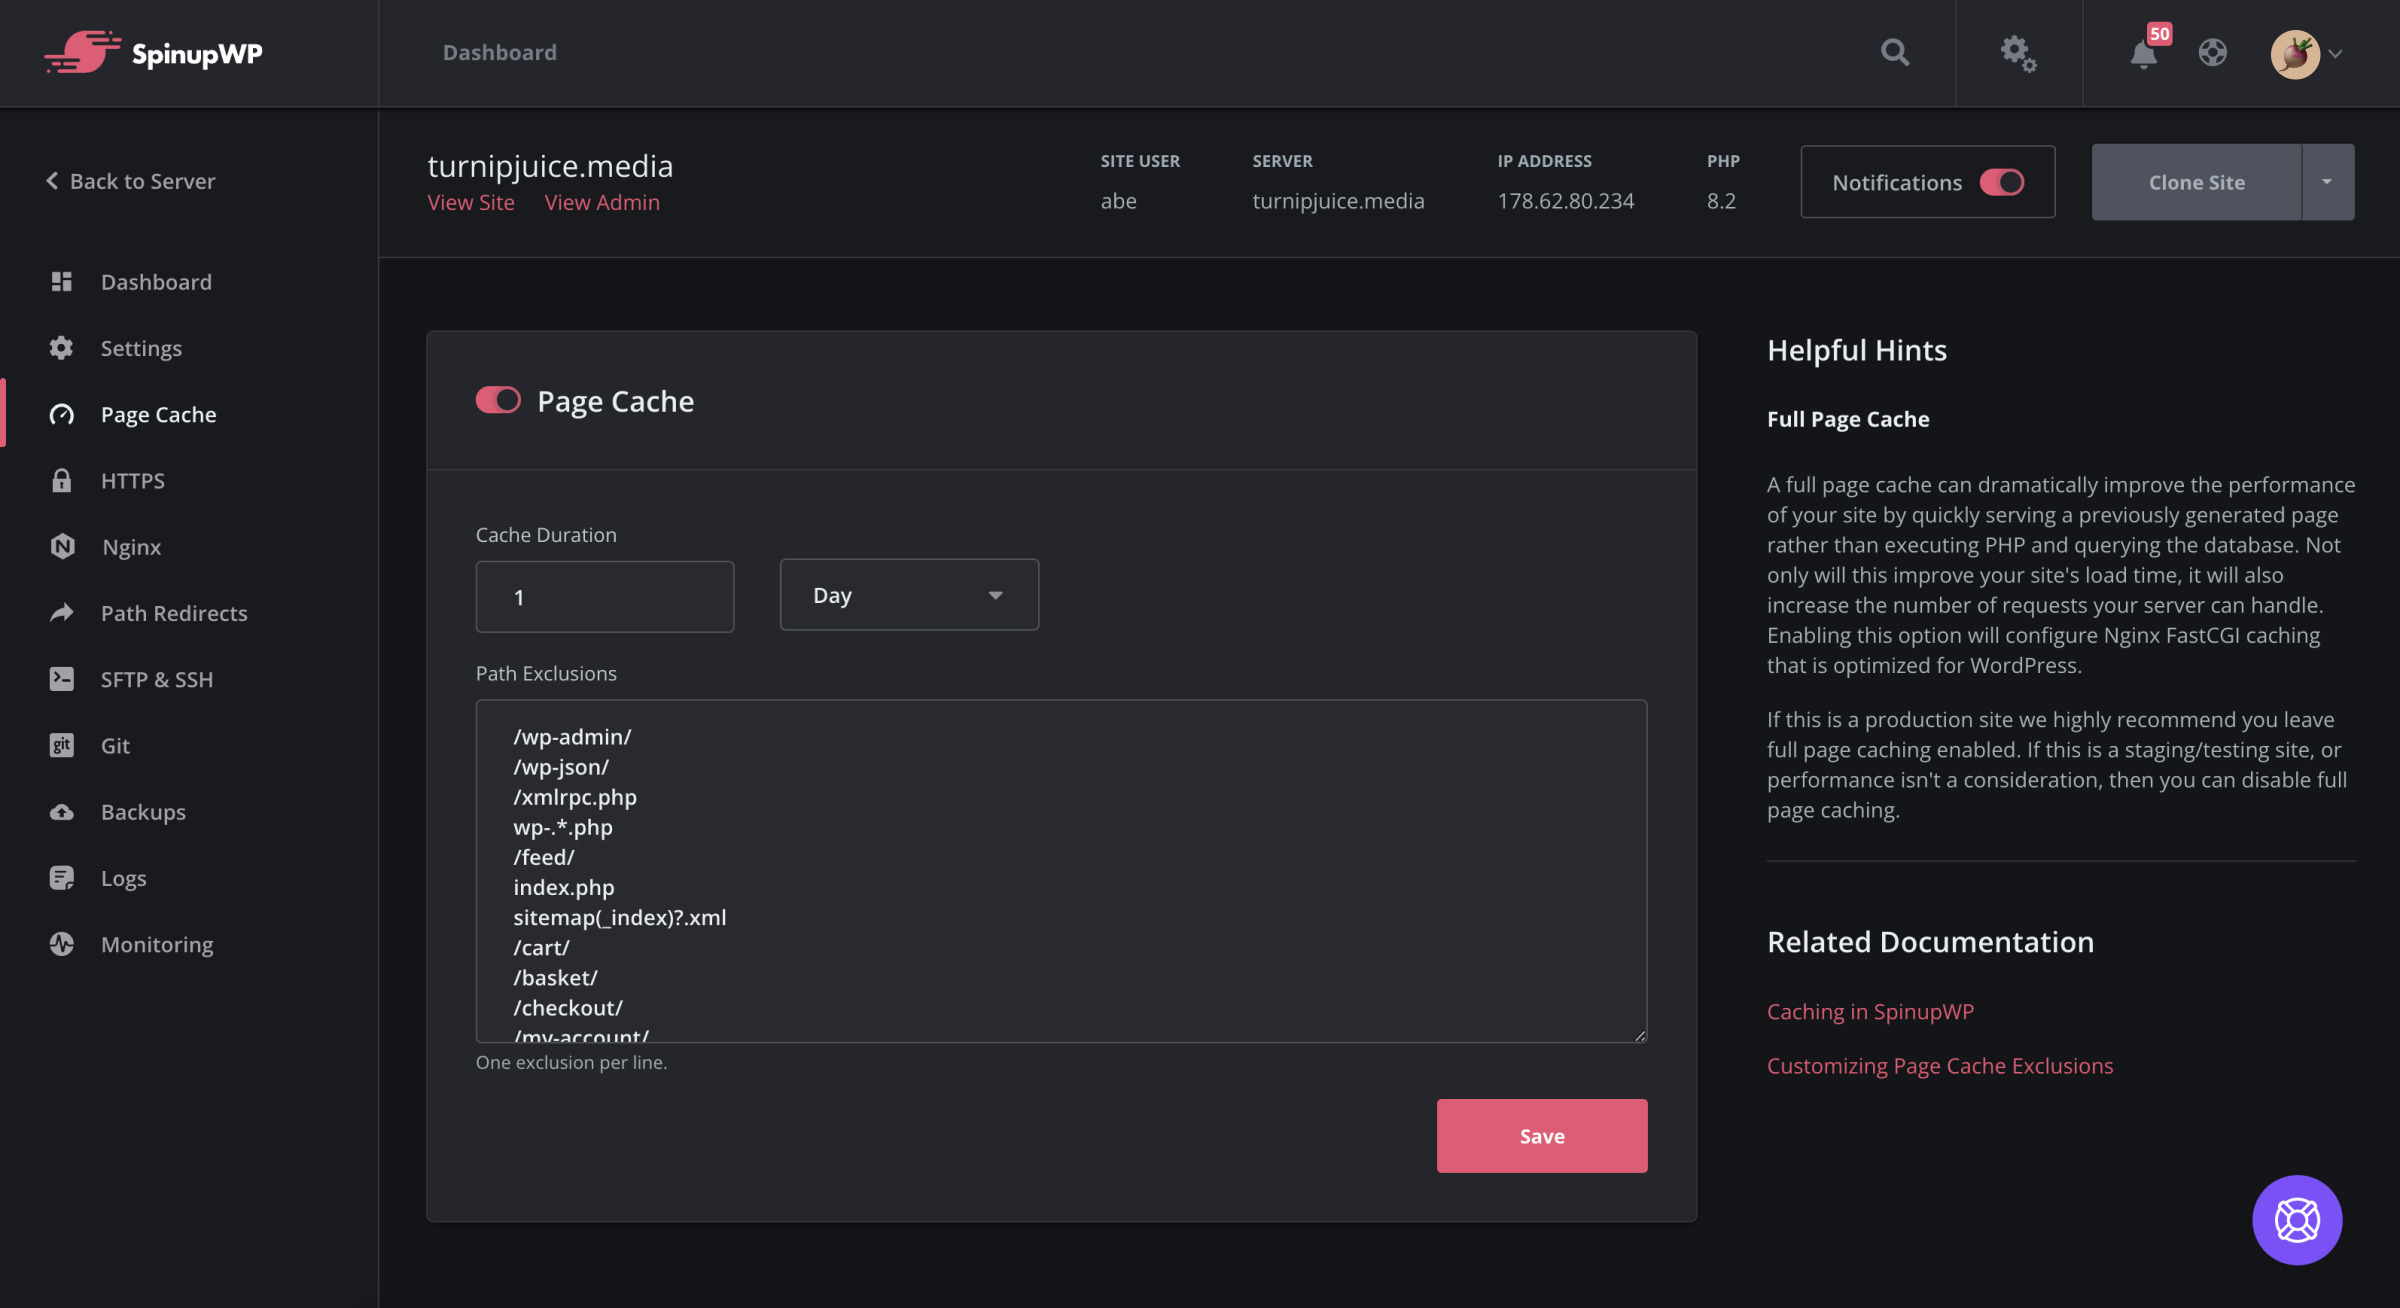
Task: Click the Monitoring pulse icon
Action: 62,944
